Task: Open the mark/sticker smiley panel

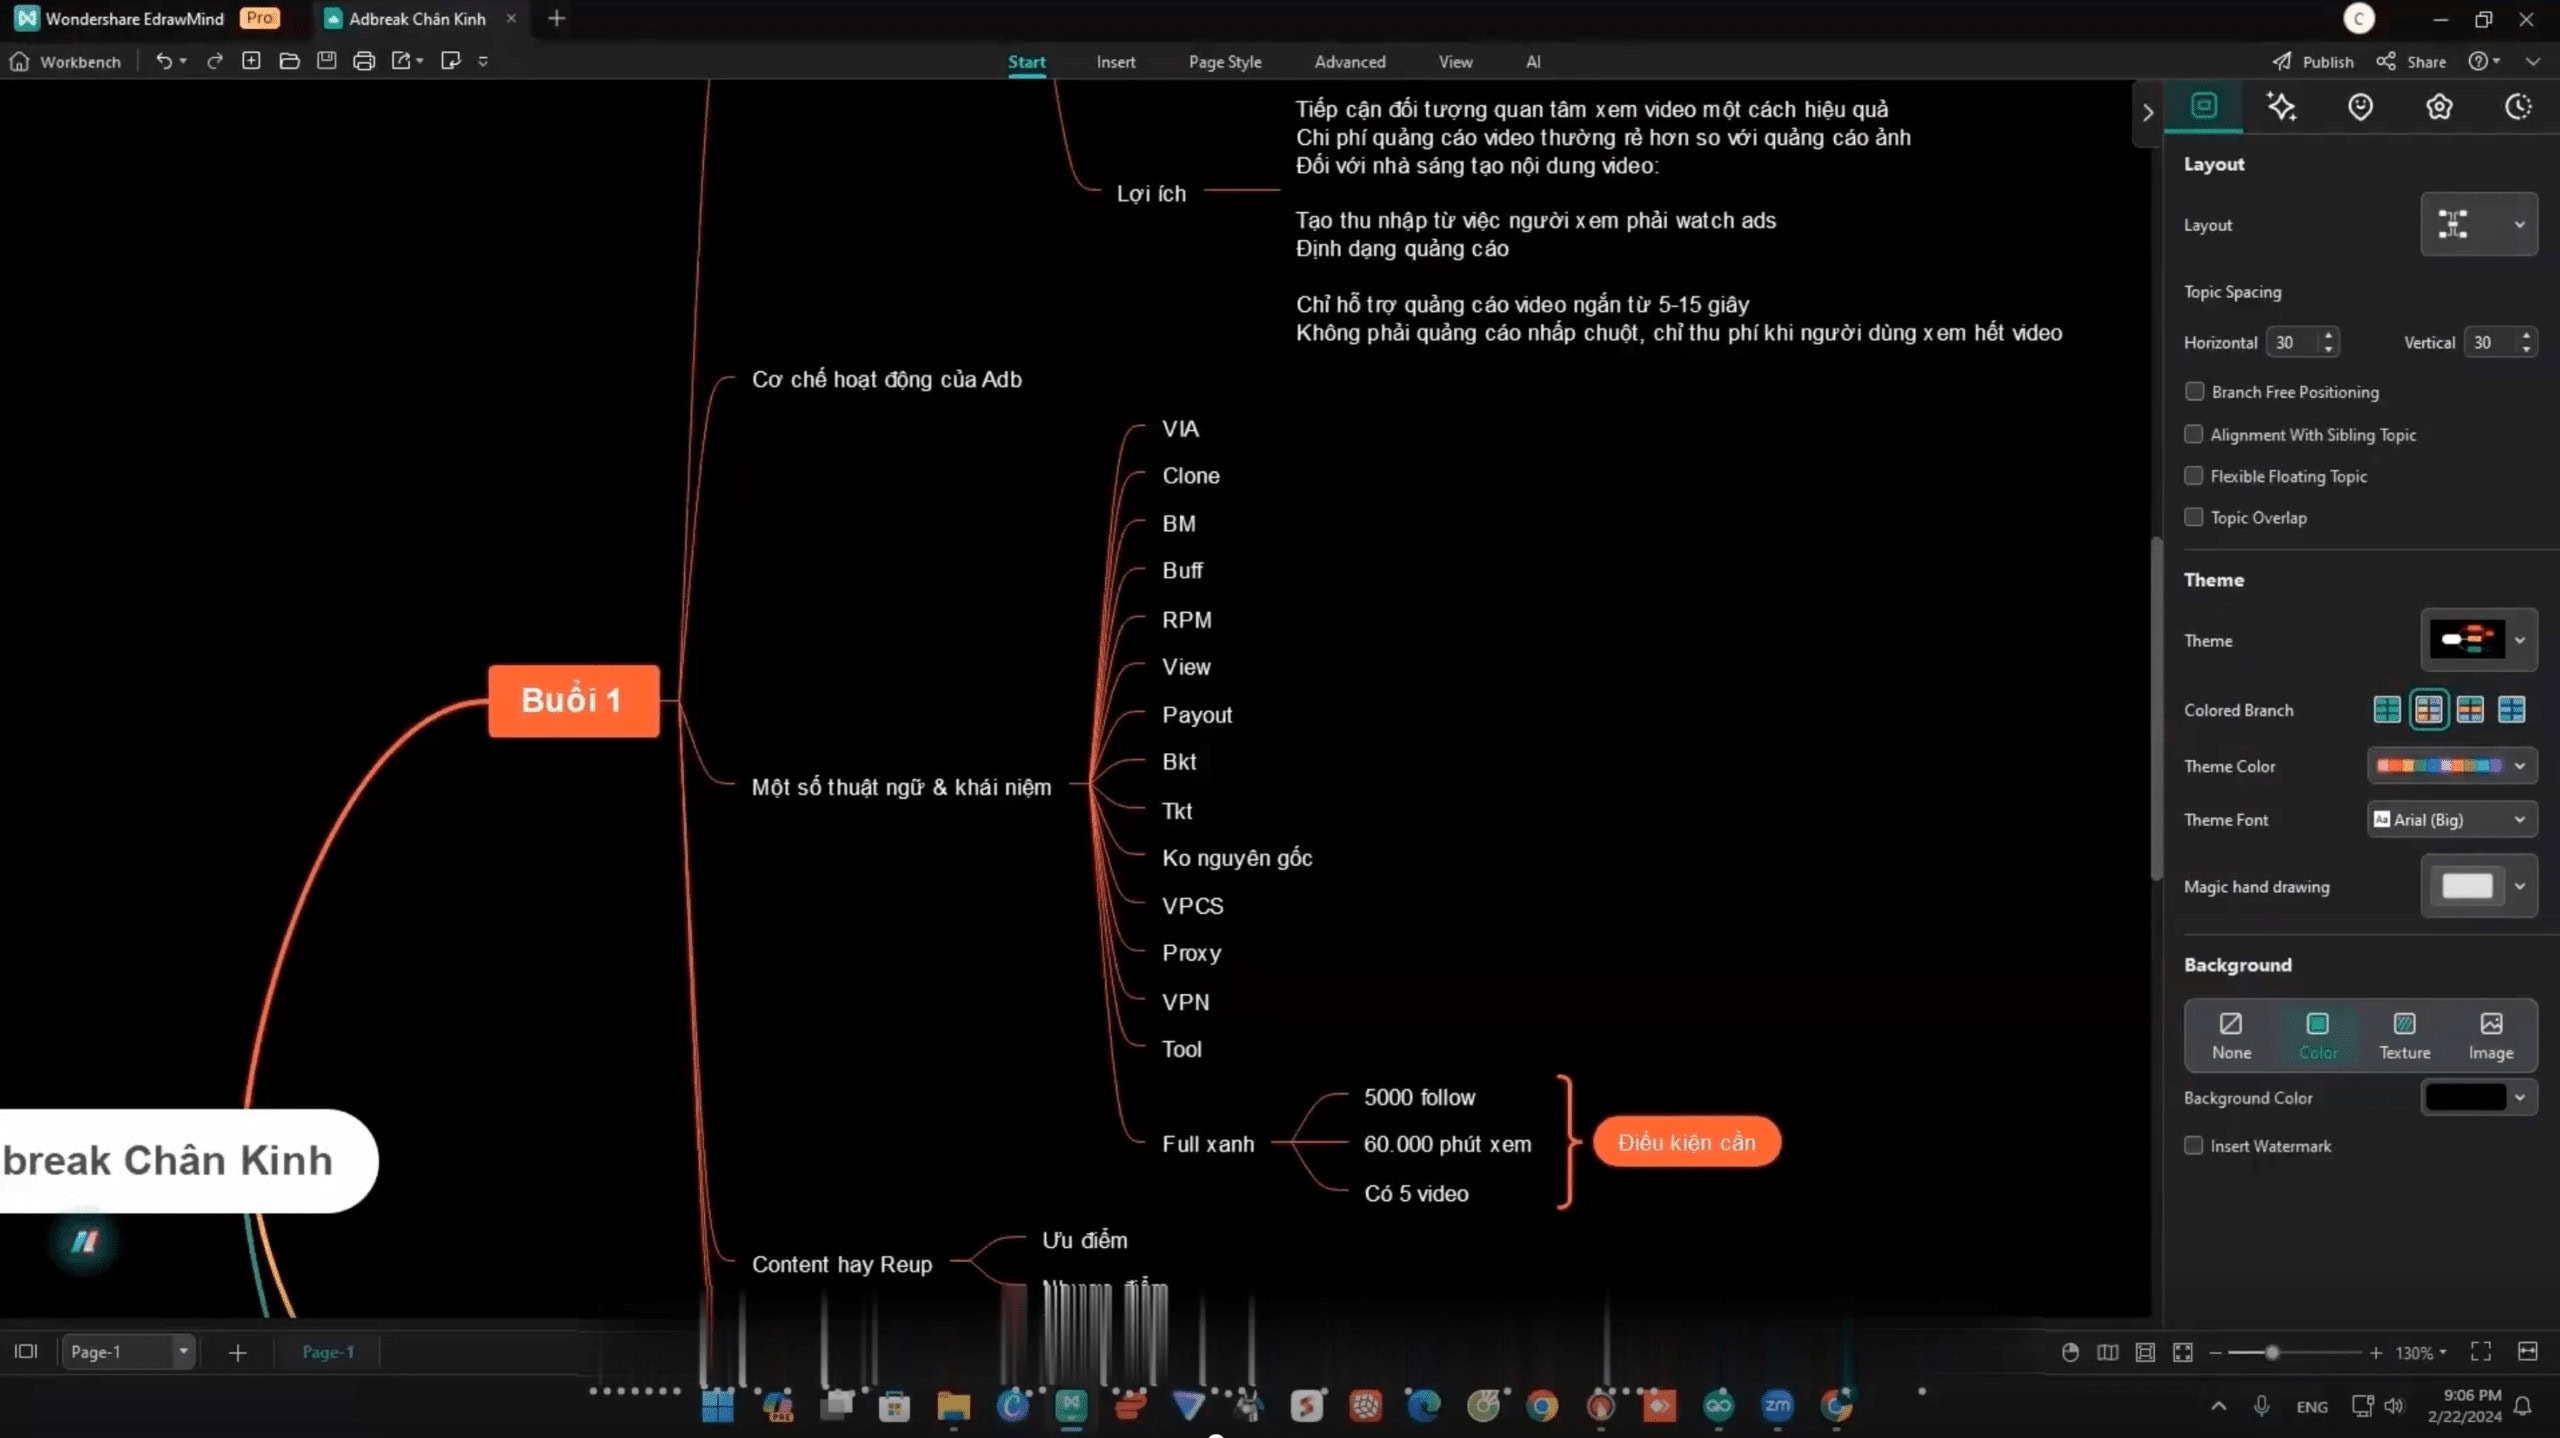Action: pyautogui.click(x=2360, y=106)
